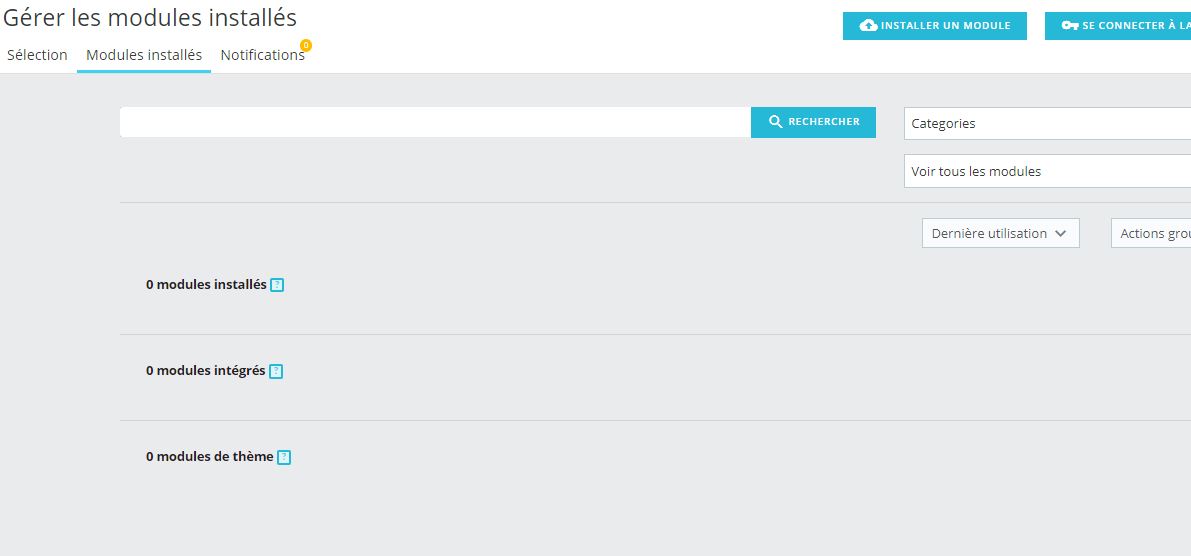
Task: Switch to Modules installés tab
Action: [144, 55]
